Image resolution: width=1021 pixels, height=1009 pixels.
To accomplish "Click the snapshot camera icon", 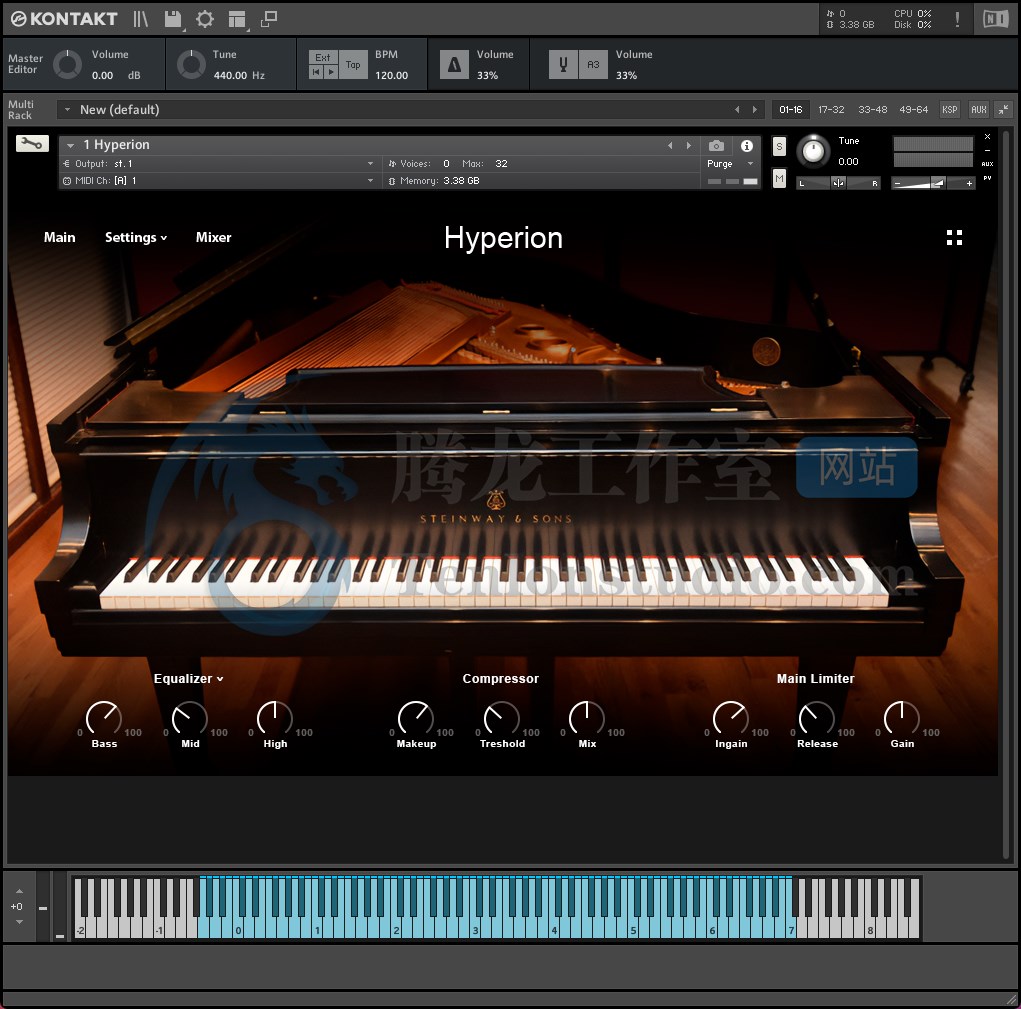I will tap(716, 146).
